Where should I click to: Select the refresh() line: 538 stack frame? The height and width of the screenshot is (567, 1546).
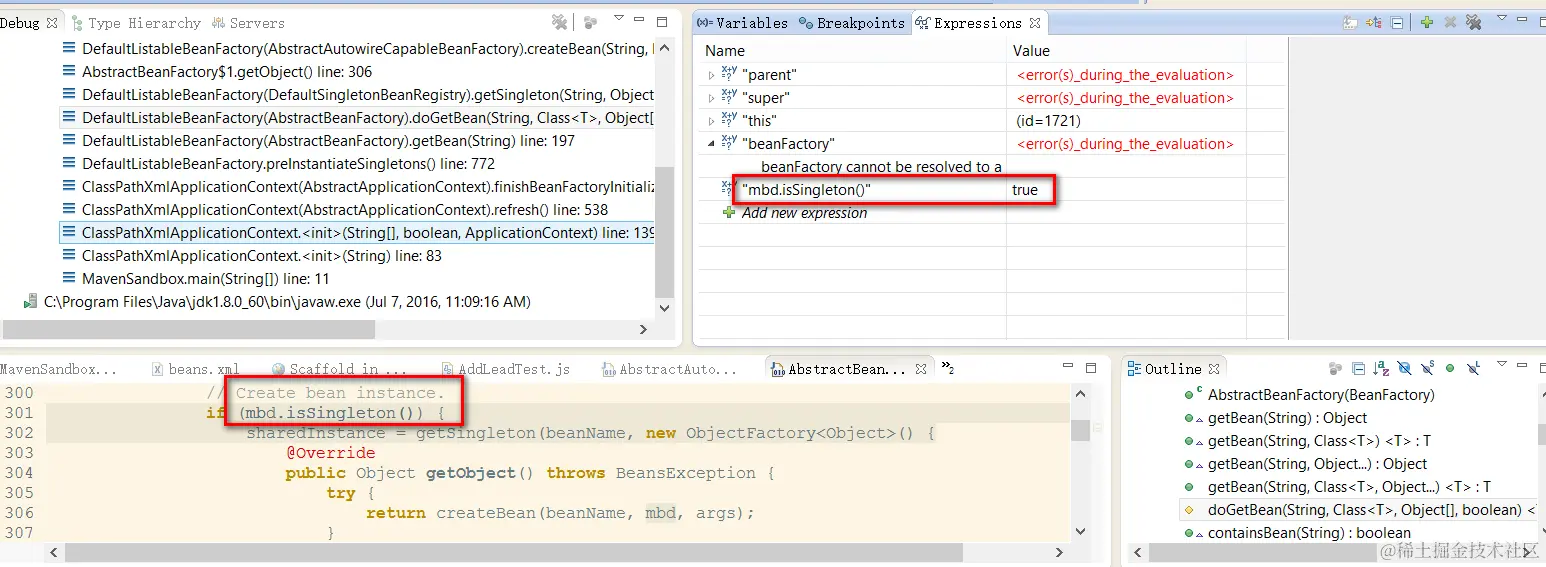click(345, 210)
